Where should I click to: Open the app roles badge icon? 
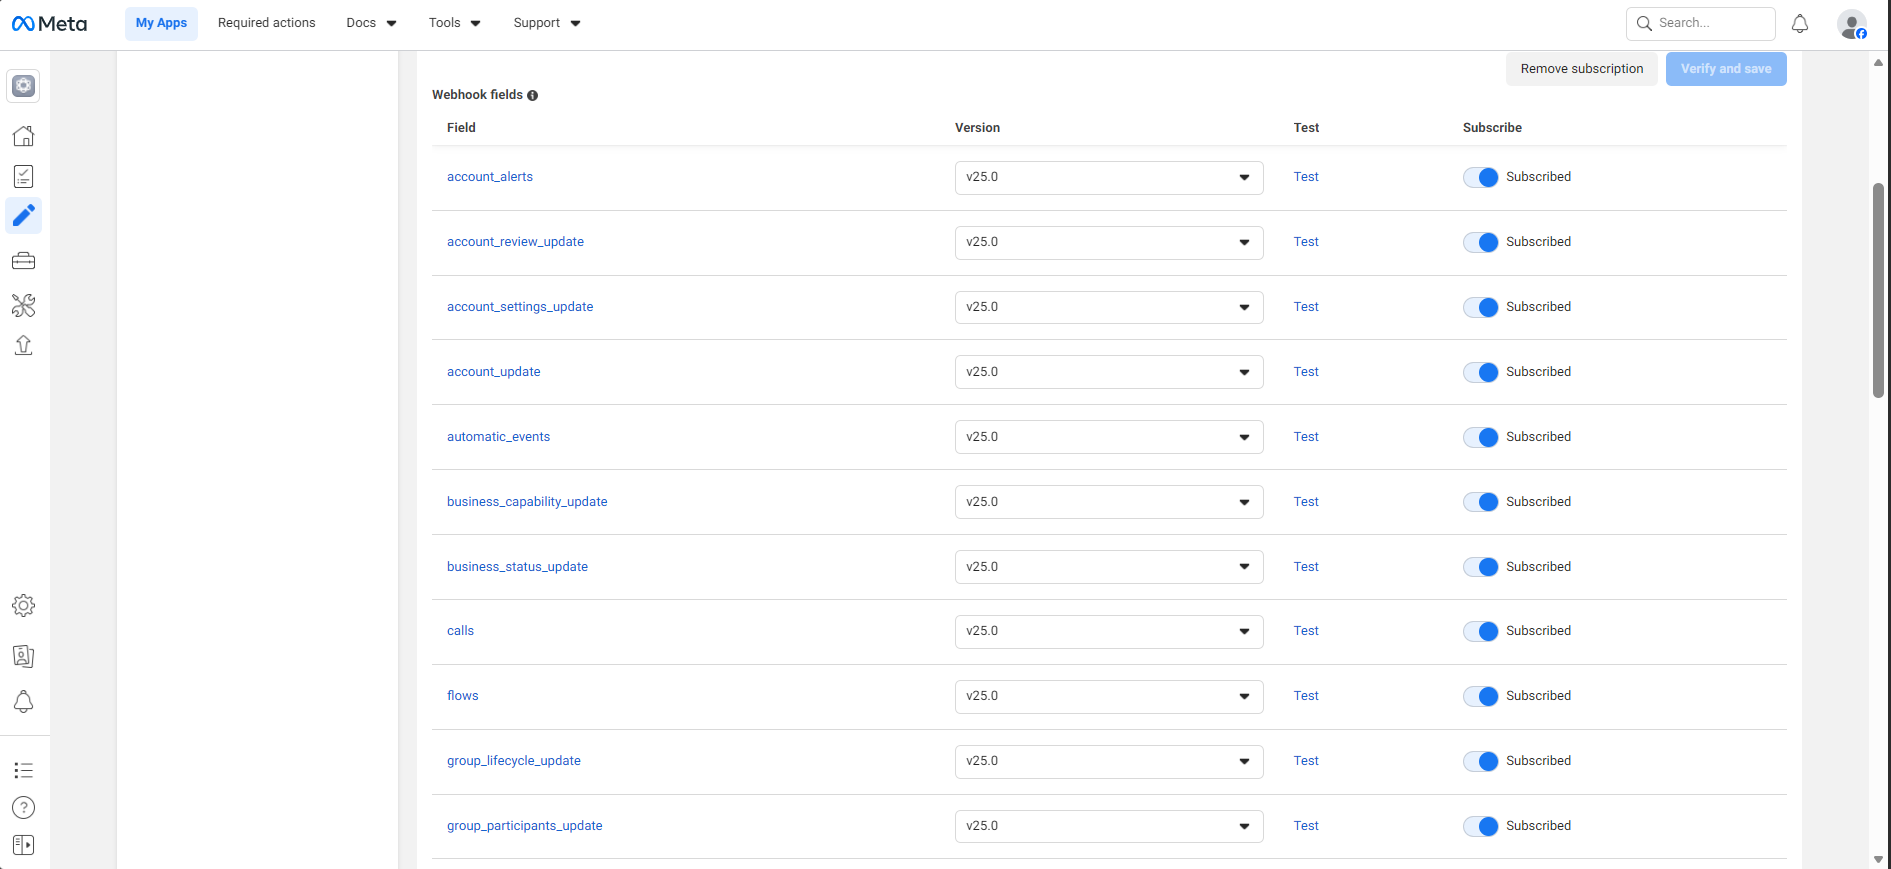coord(24,656)
